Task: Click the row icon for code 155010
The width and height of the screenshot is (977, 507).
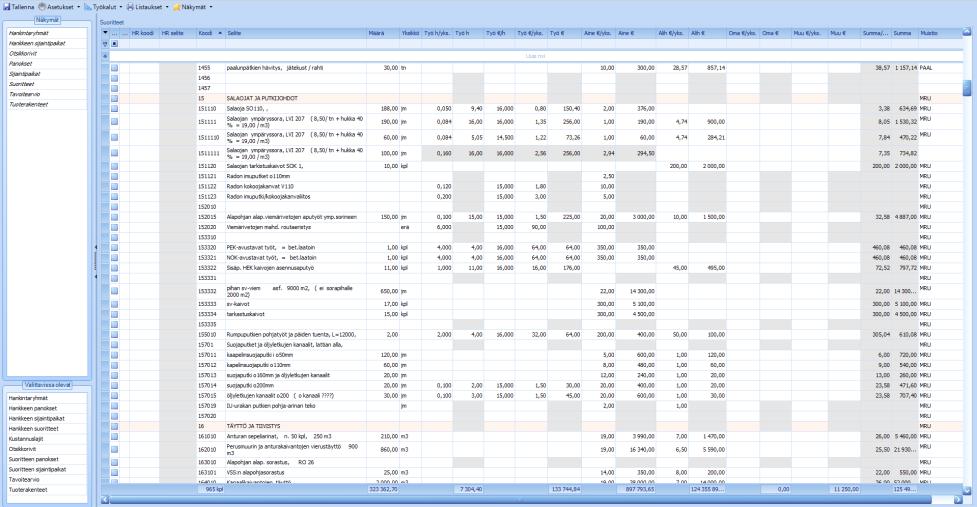Action: pos(114,334)
